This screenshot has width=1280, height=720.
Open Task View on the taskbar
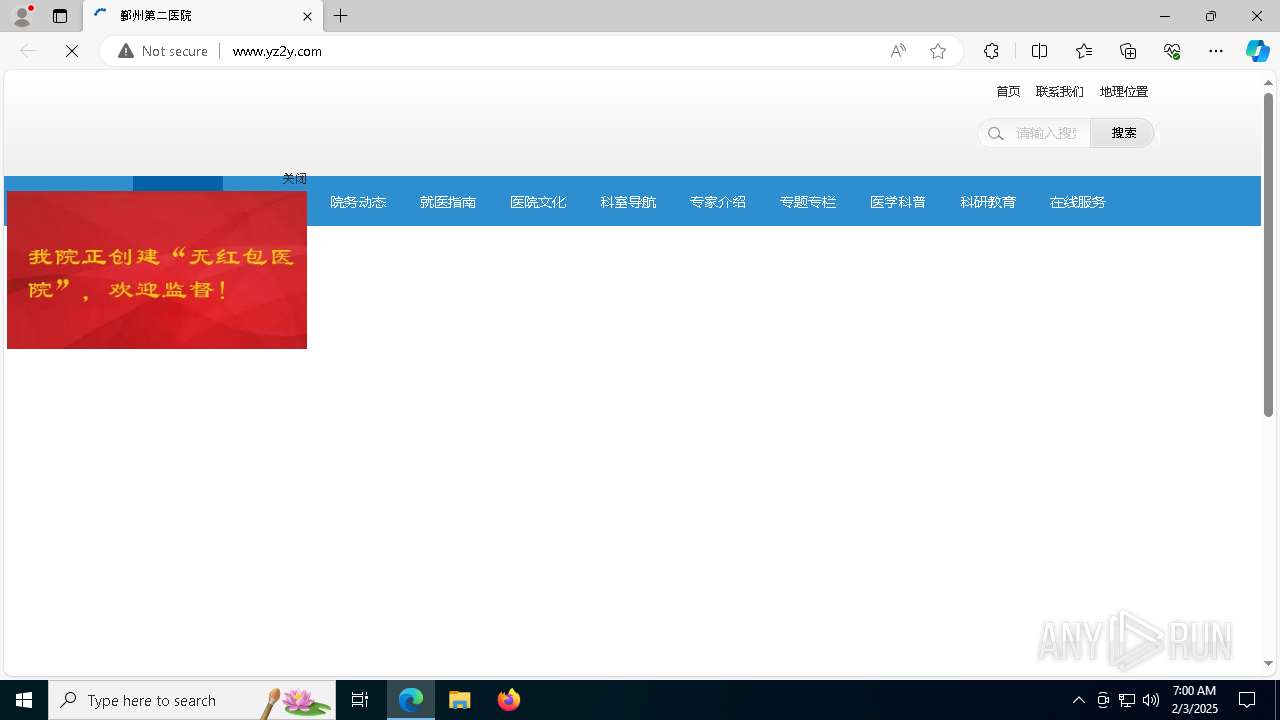(360, 700)
